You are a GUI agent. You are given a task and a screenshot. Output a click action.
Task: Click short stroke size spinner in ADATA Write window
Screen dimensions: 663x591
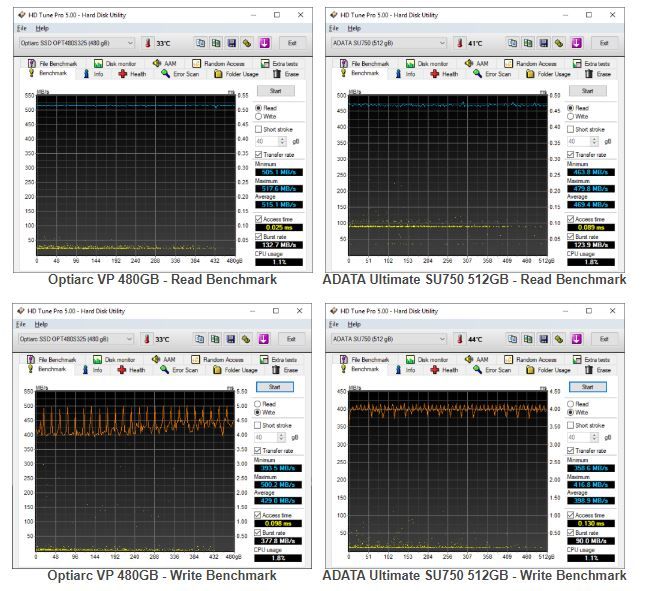point(595,437)
